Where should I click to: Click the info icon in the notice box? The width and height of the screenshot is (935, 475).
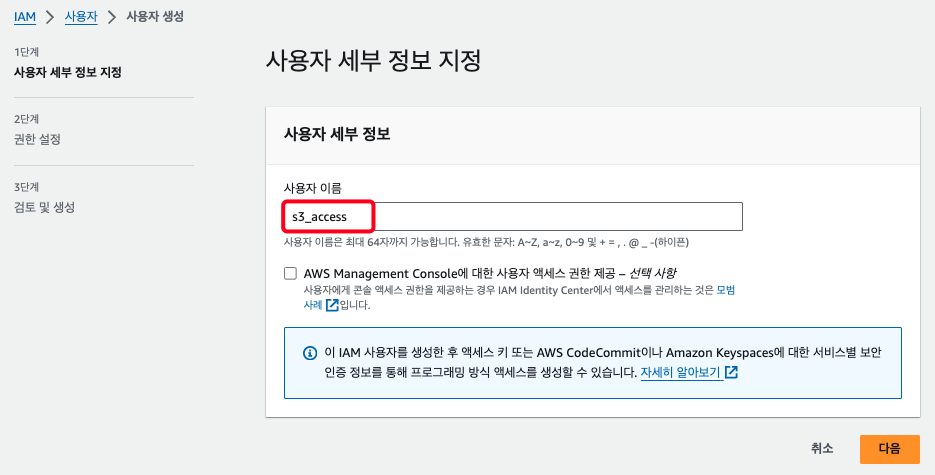point(310,354)
